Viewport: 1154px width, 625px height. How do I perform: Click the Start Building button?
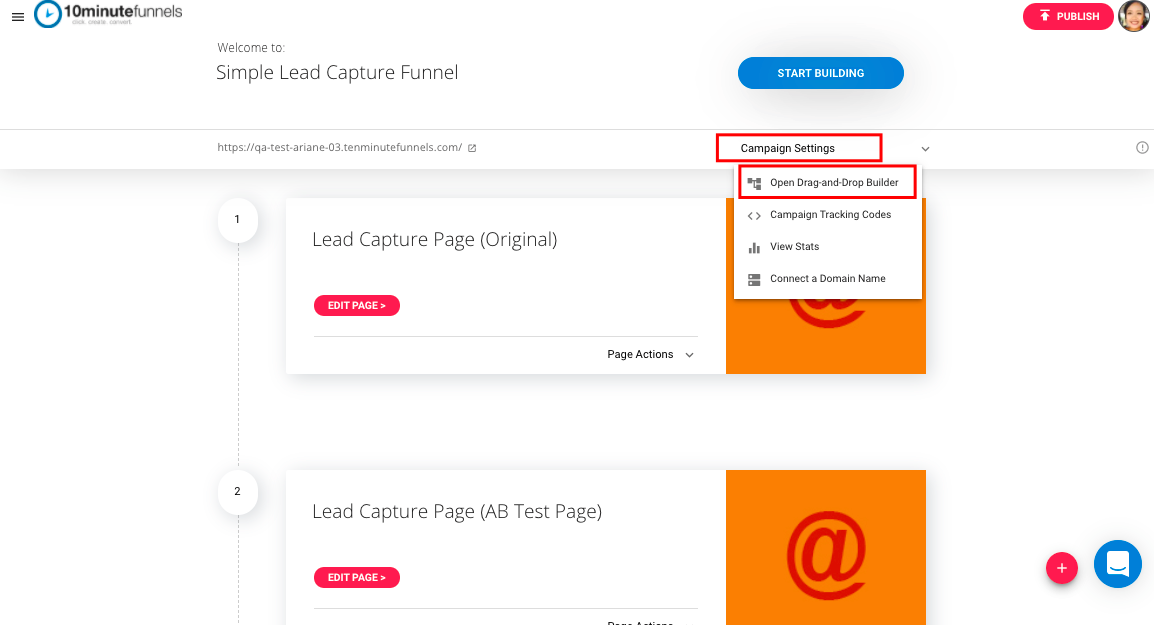[821, 73]
